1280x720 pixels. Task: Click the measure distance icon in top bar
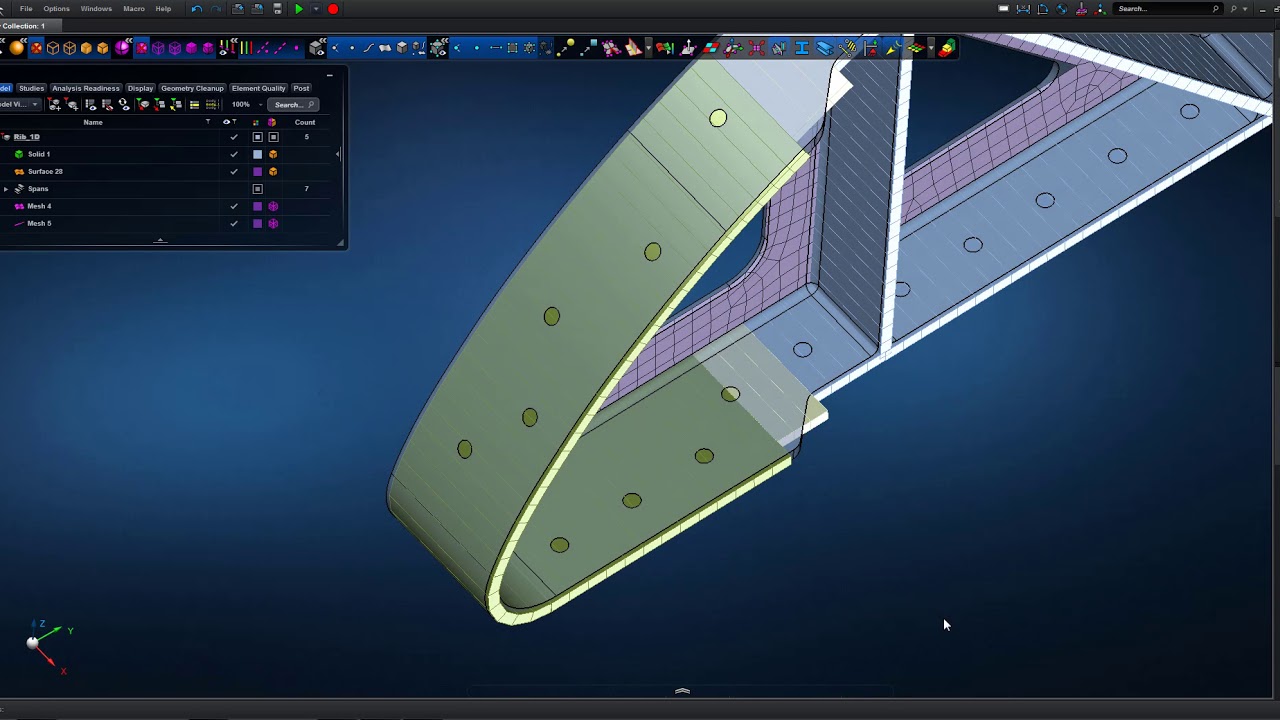click(x=1023, y=9)
